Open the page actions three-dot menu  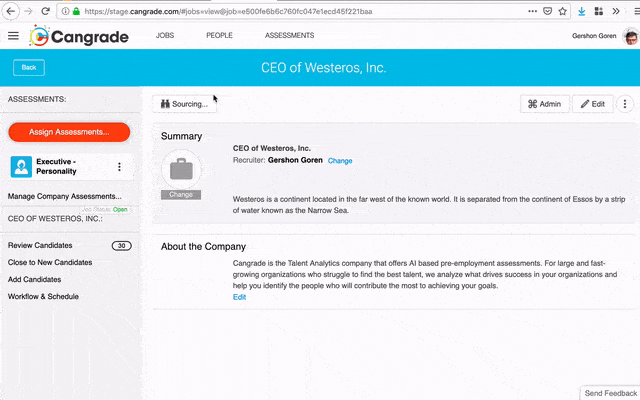pos(532,11)
